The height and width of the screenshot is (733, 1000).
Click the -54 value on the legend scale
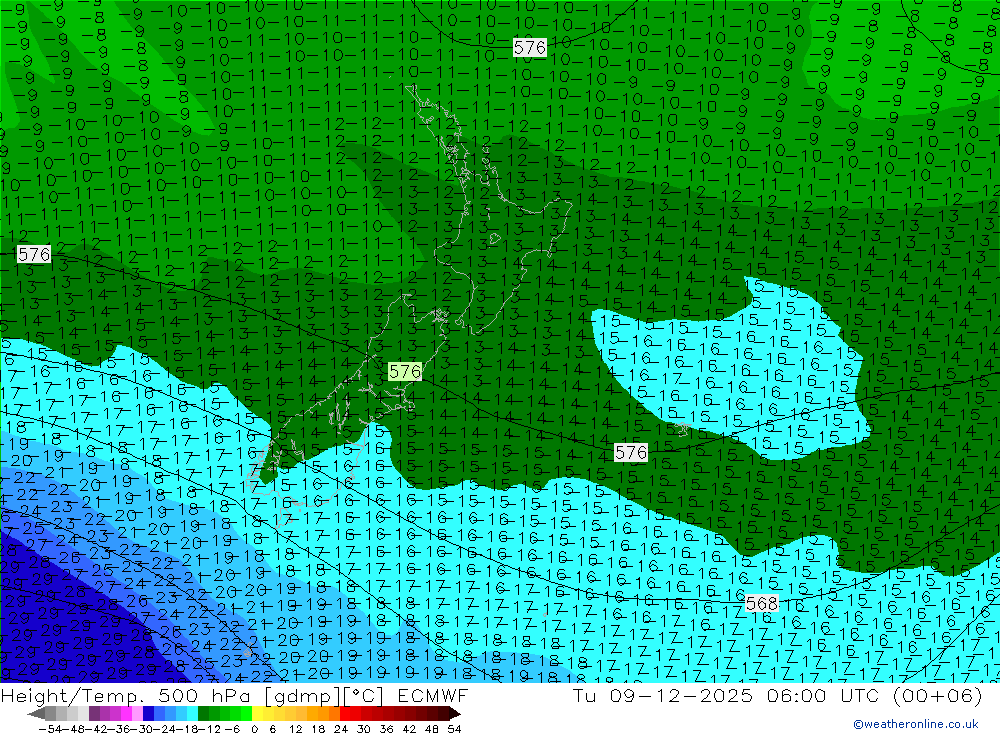tap(50, 729)
